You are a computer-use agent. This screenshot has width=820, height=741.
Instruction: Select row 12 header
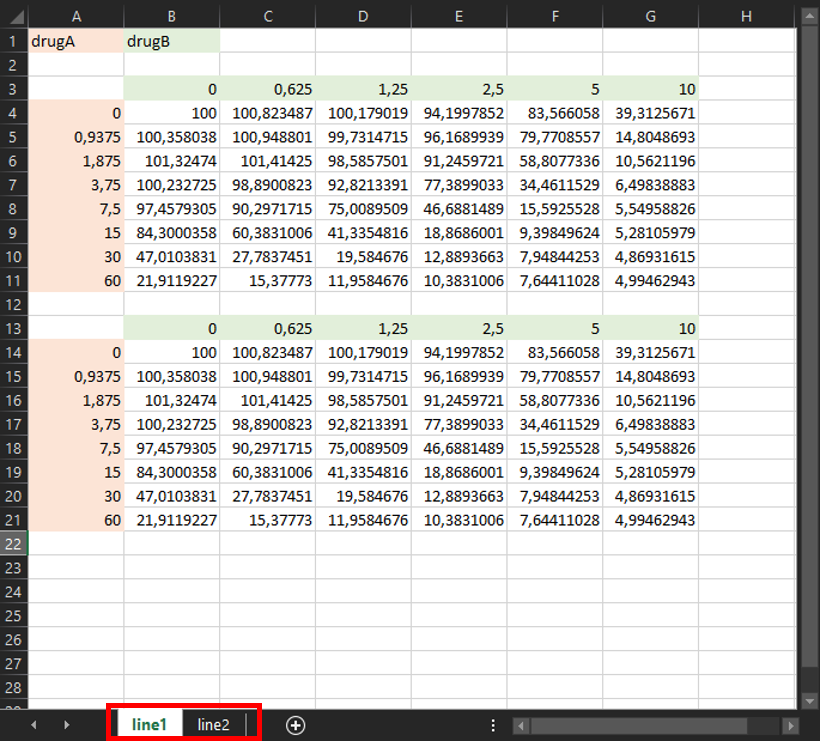[x=15, y=304]
